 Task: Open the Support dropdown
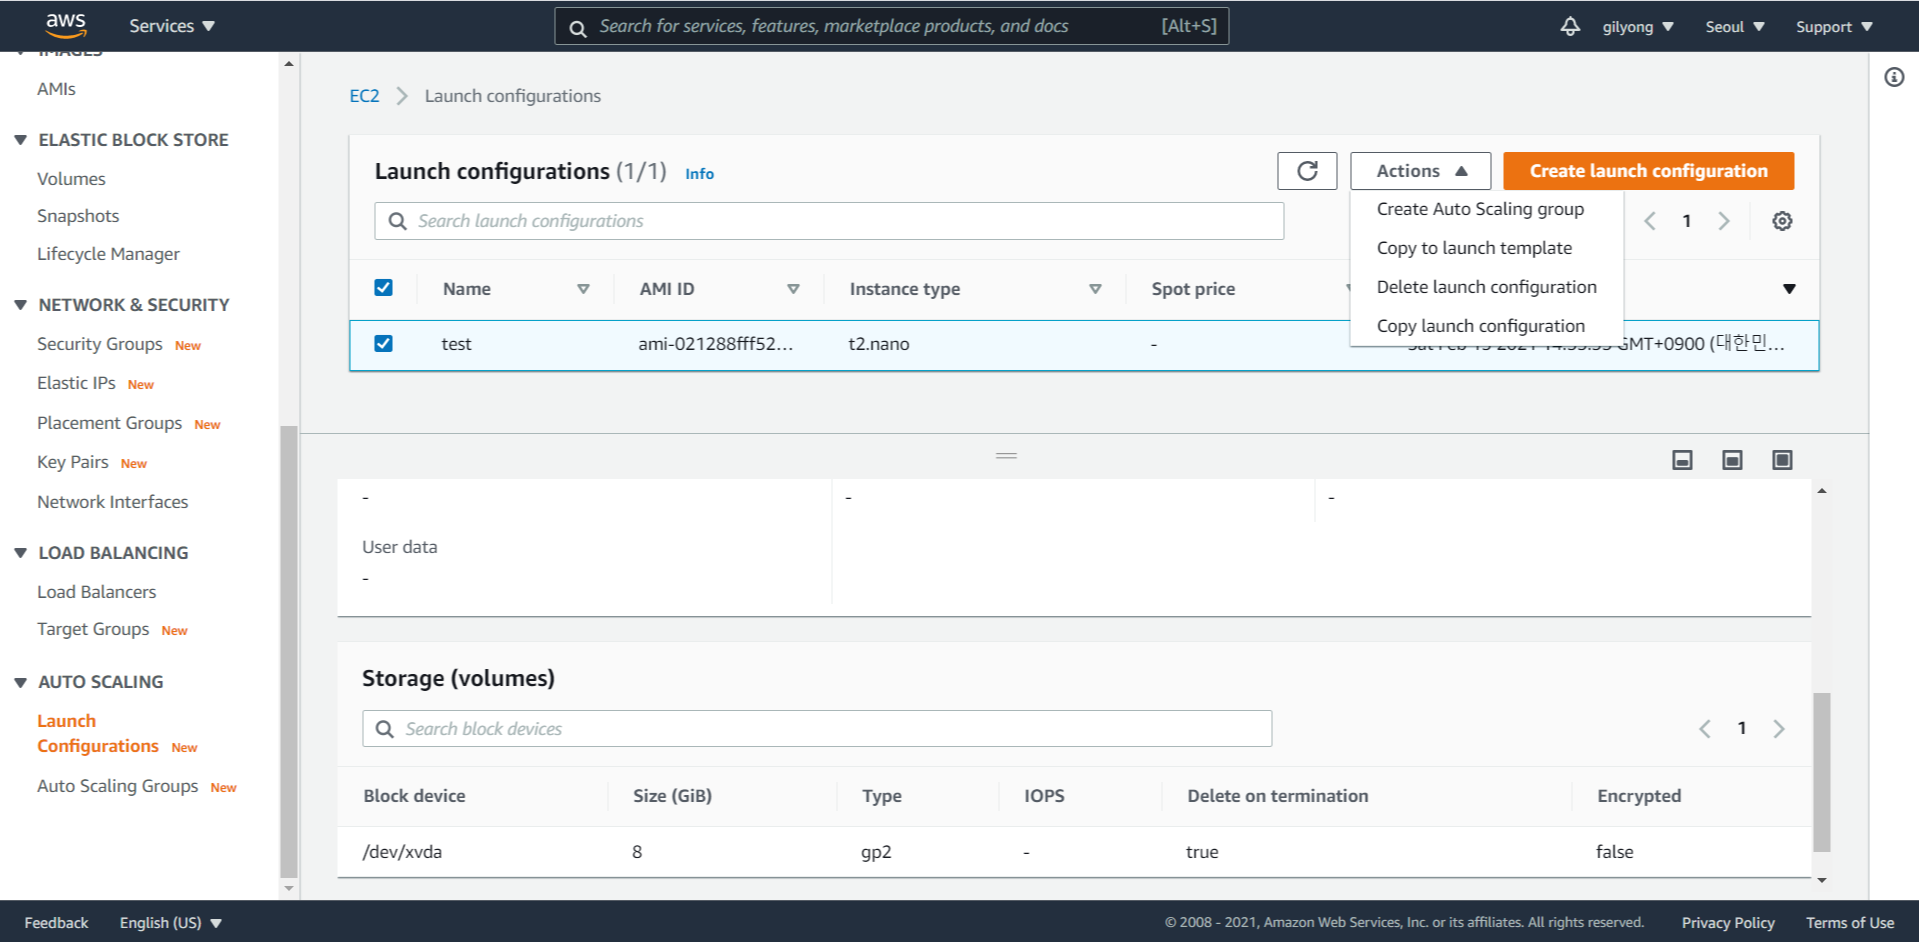(1834, 27)
